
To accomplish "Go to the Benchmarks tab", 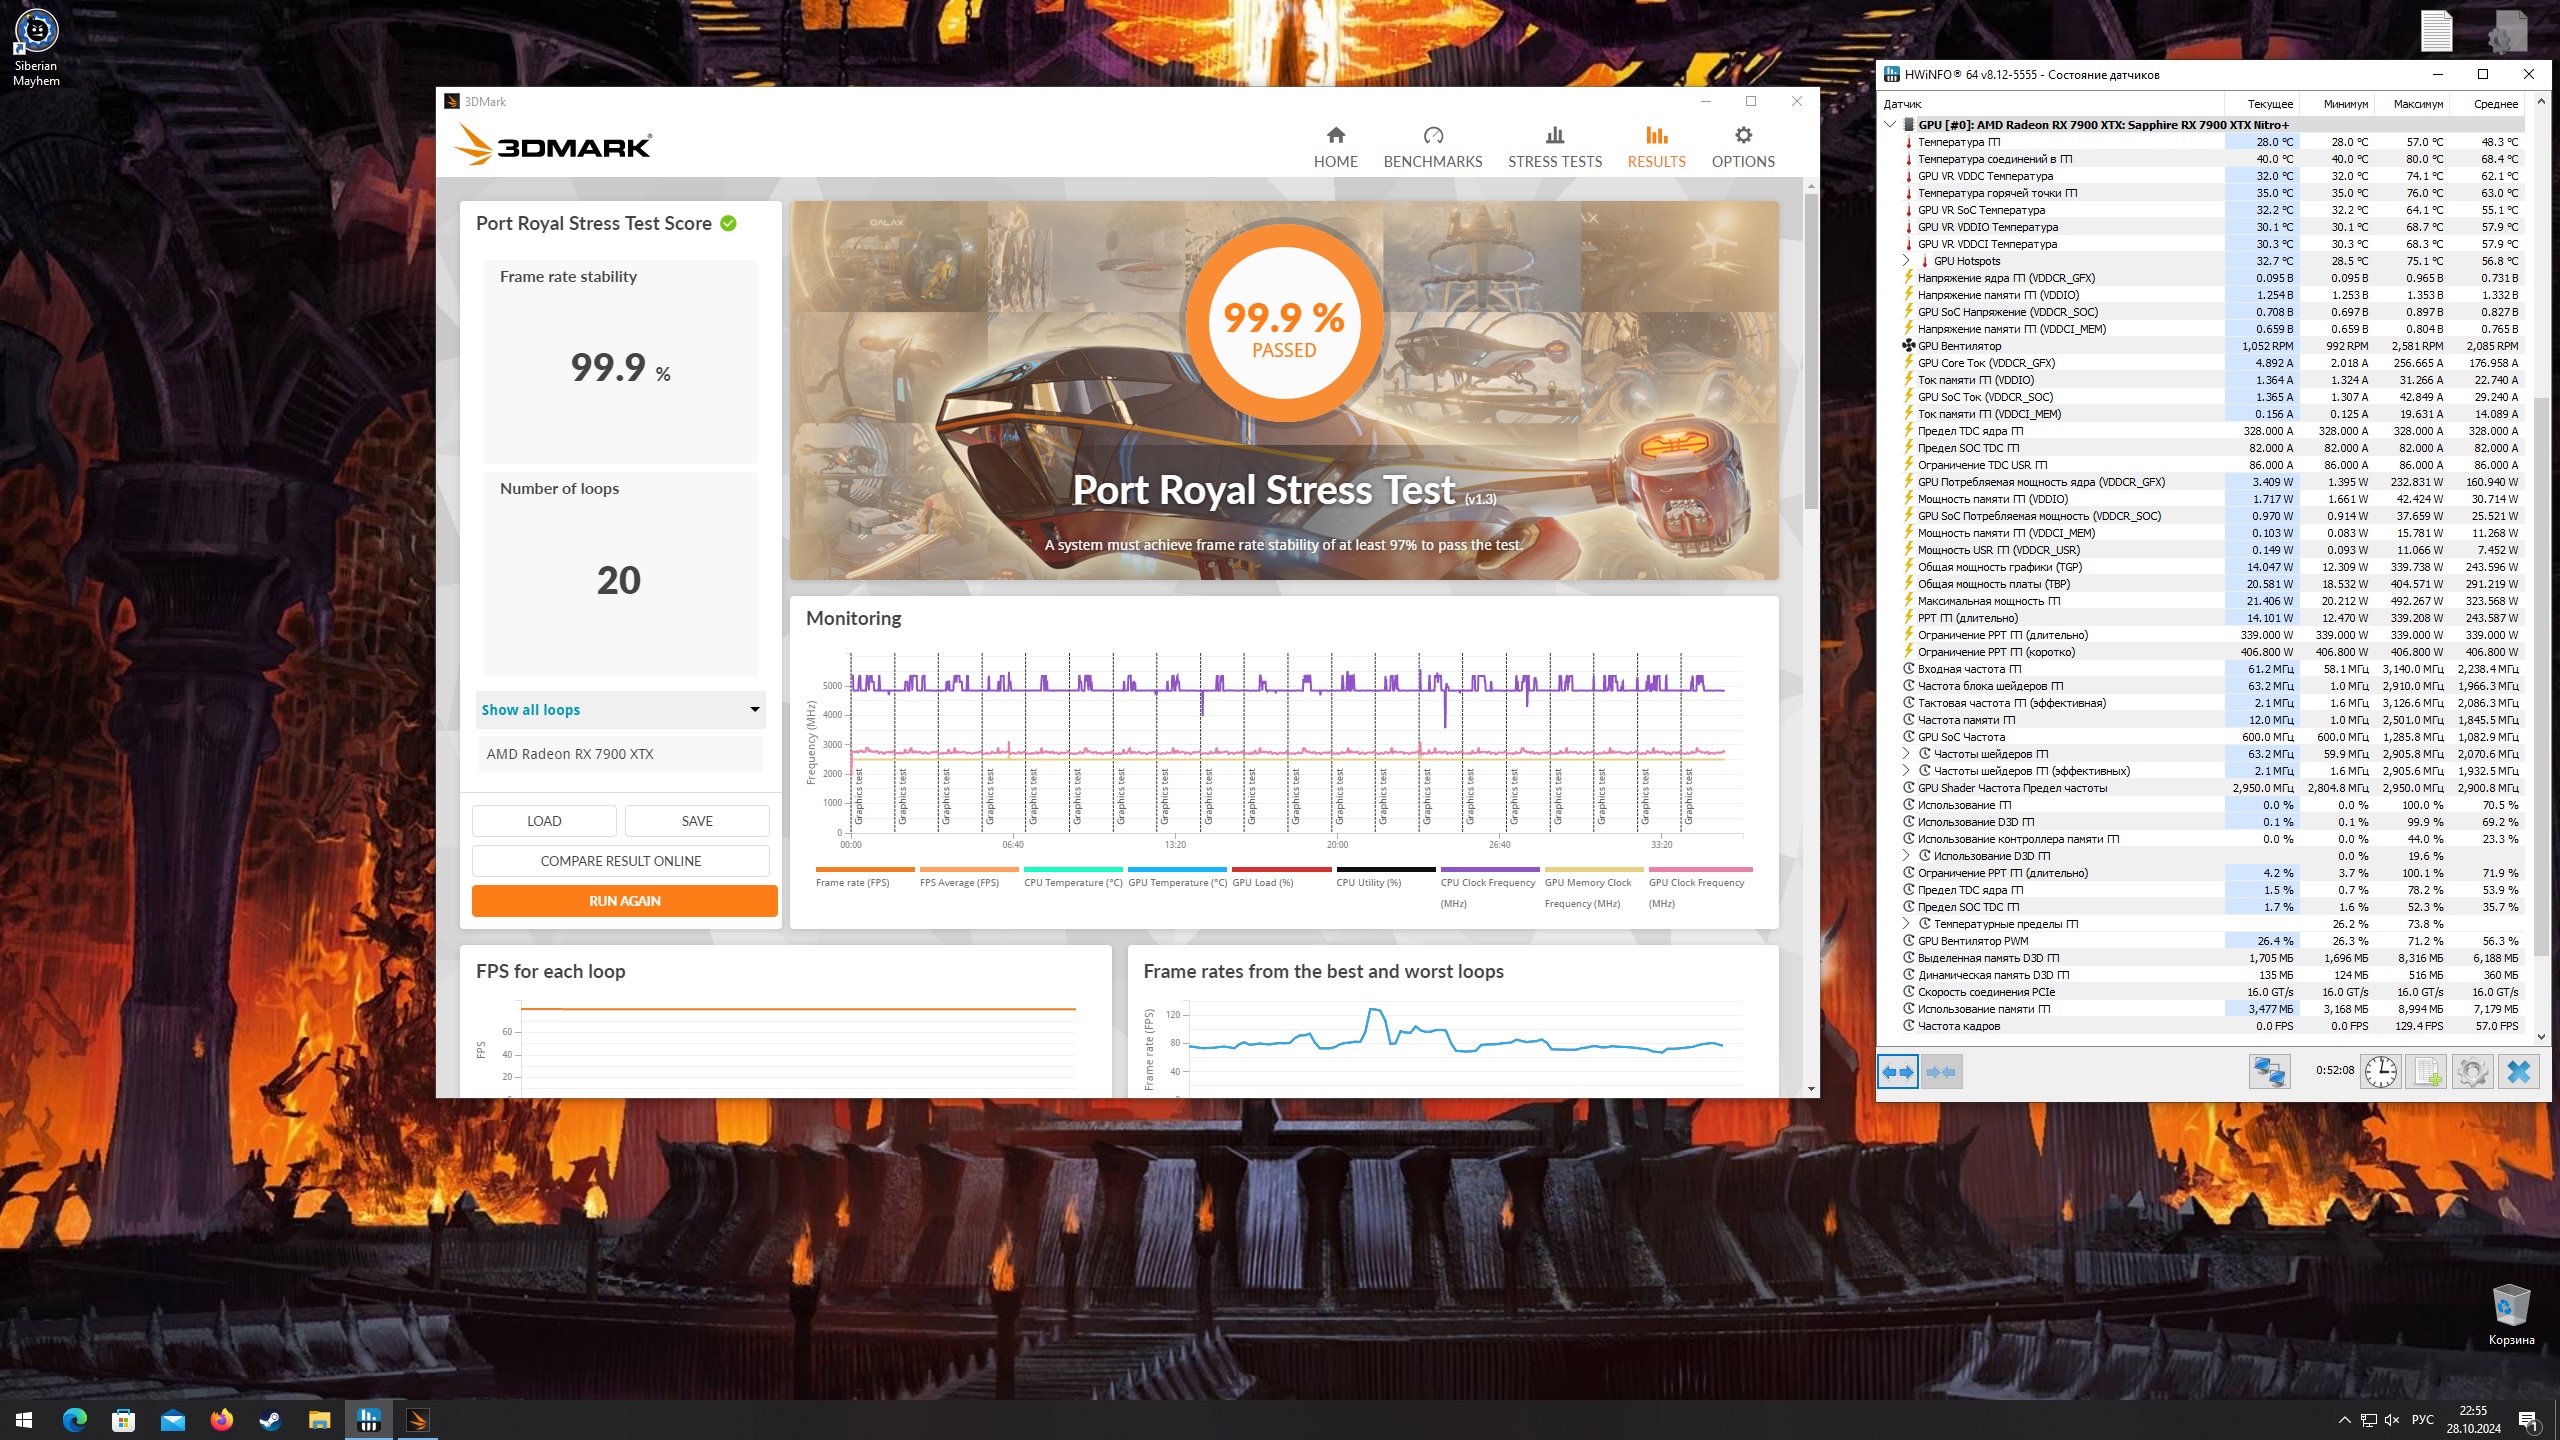I will (x=1432, y=146).
